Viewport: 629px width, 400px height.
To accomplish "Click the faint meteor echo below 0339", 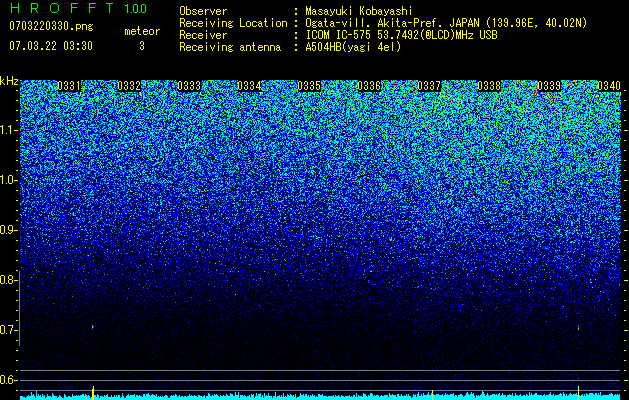I will click(578, 328).
